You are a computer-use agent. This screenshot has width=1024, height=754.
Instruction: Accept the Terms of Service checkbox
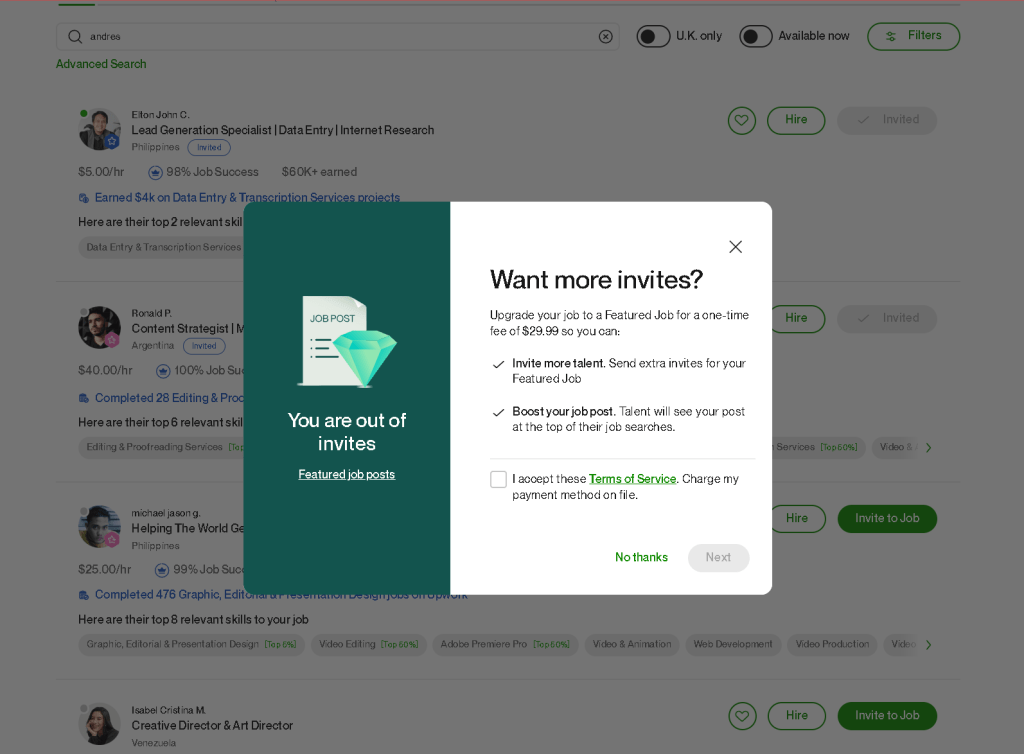[x=498, y=479]
